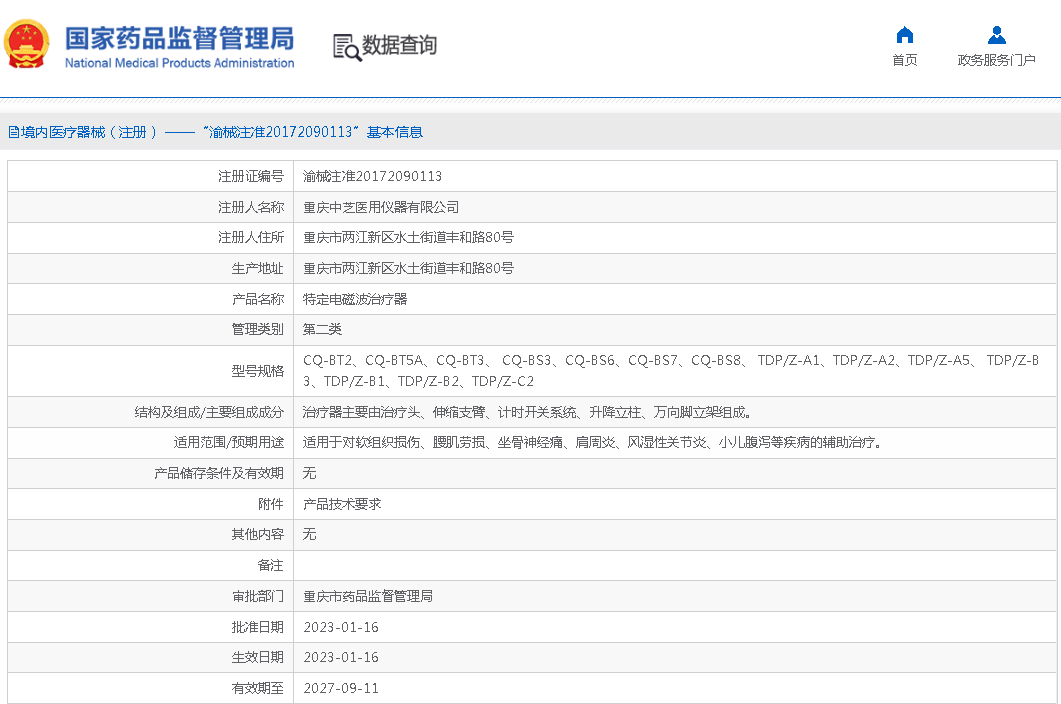Select the 适用范围/预期用途 label
This screenshot has width=1061, height=704.
(x=229, y=443)
